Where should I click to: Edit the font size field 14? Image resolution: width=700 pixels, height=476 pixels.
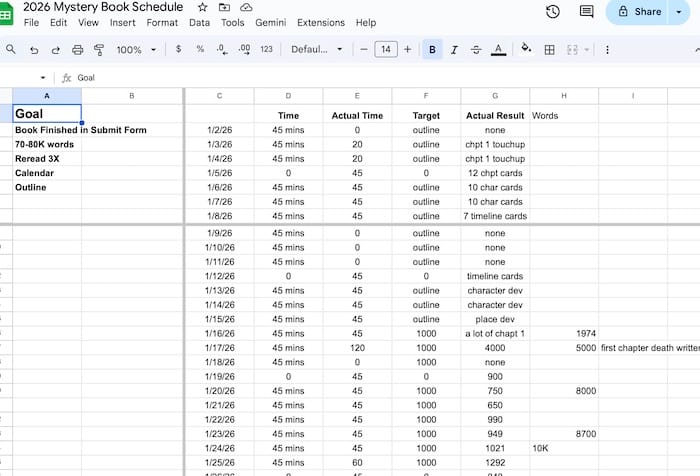[386, 49]
